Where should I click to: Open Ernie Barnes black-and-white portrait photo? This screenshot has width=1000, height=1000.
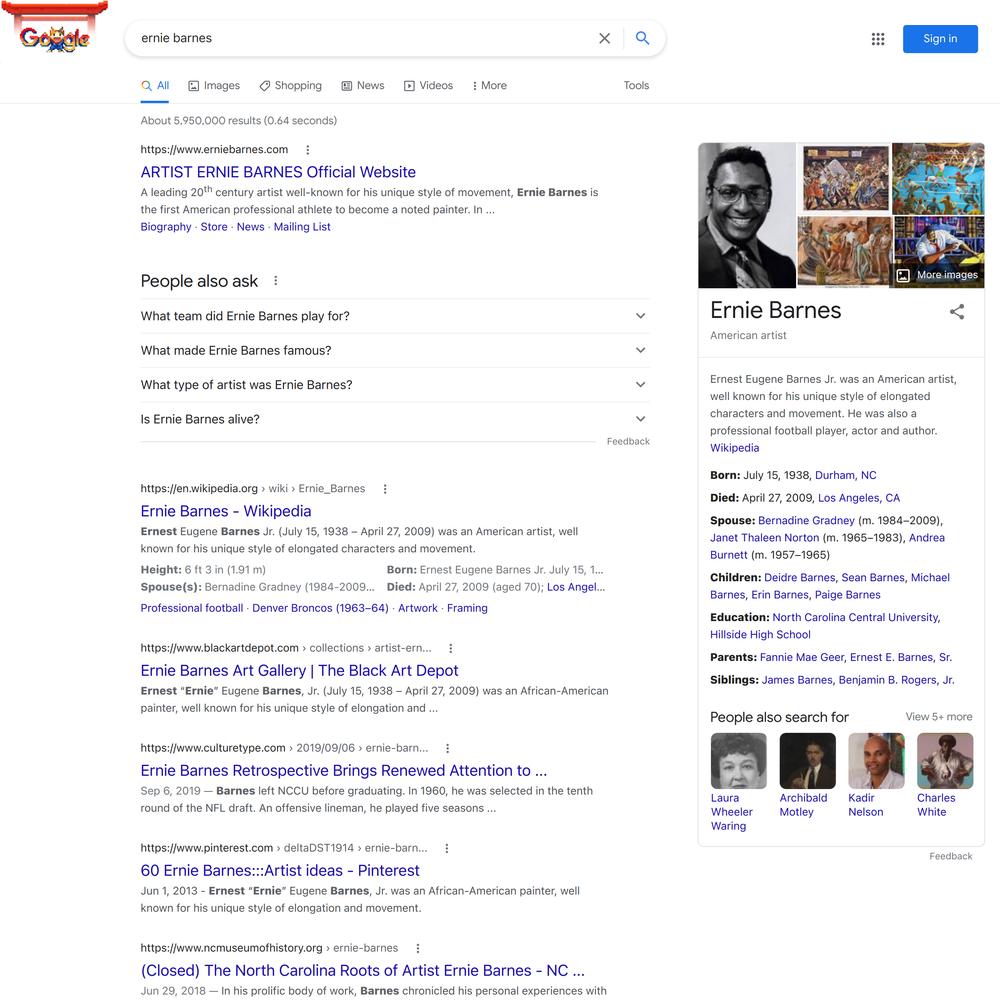(747, 216)
